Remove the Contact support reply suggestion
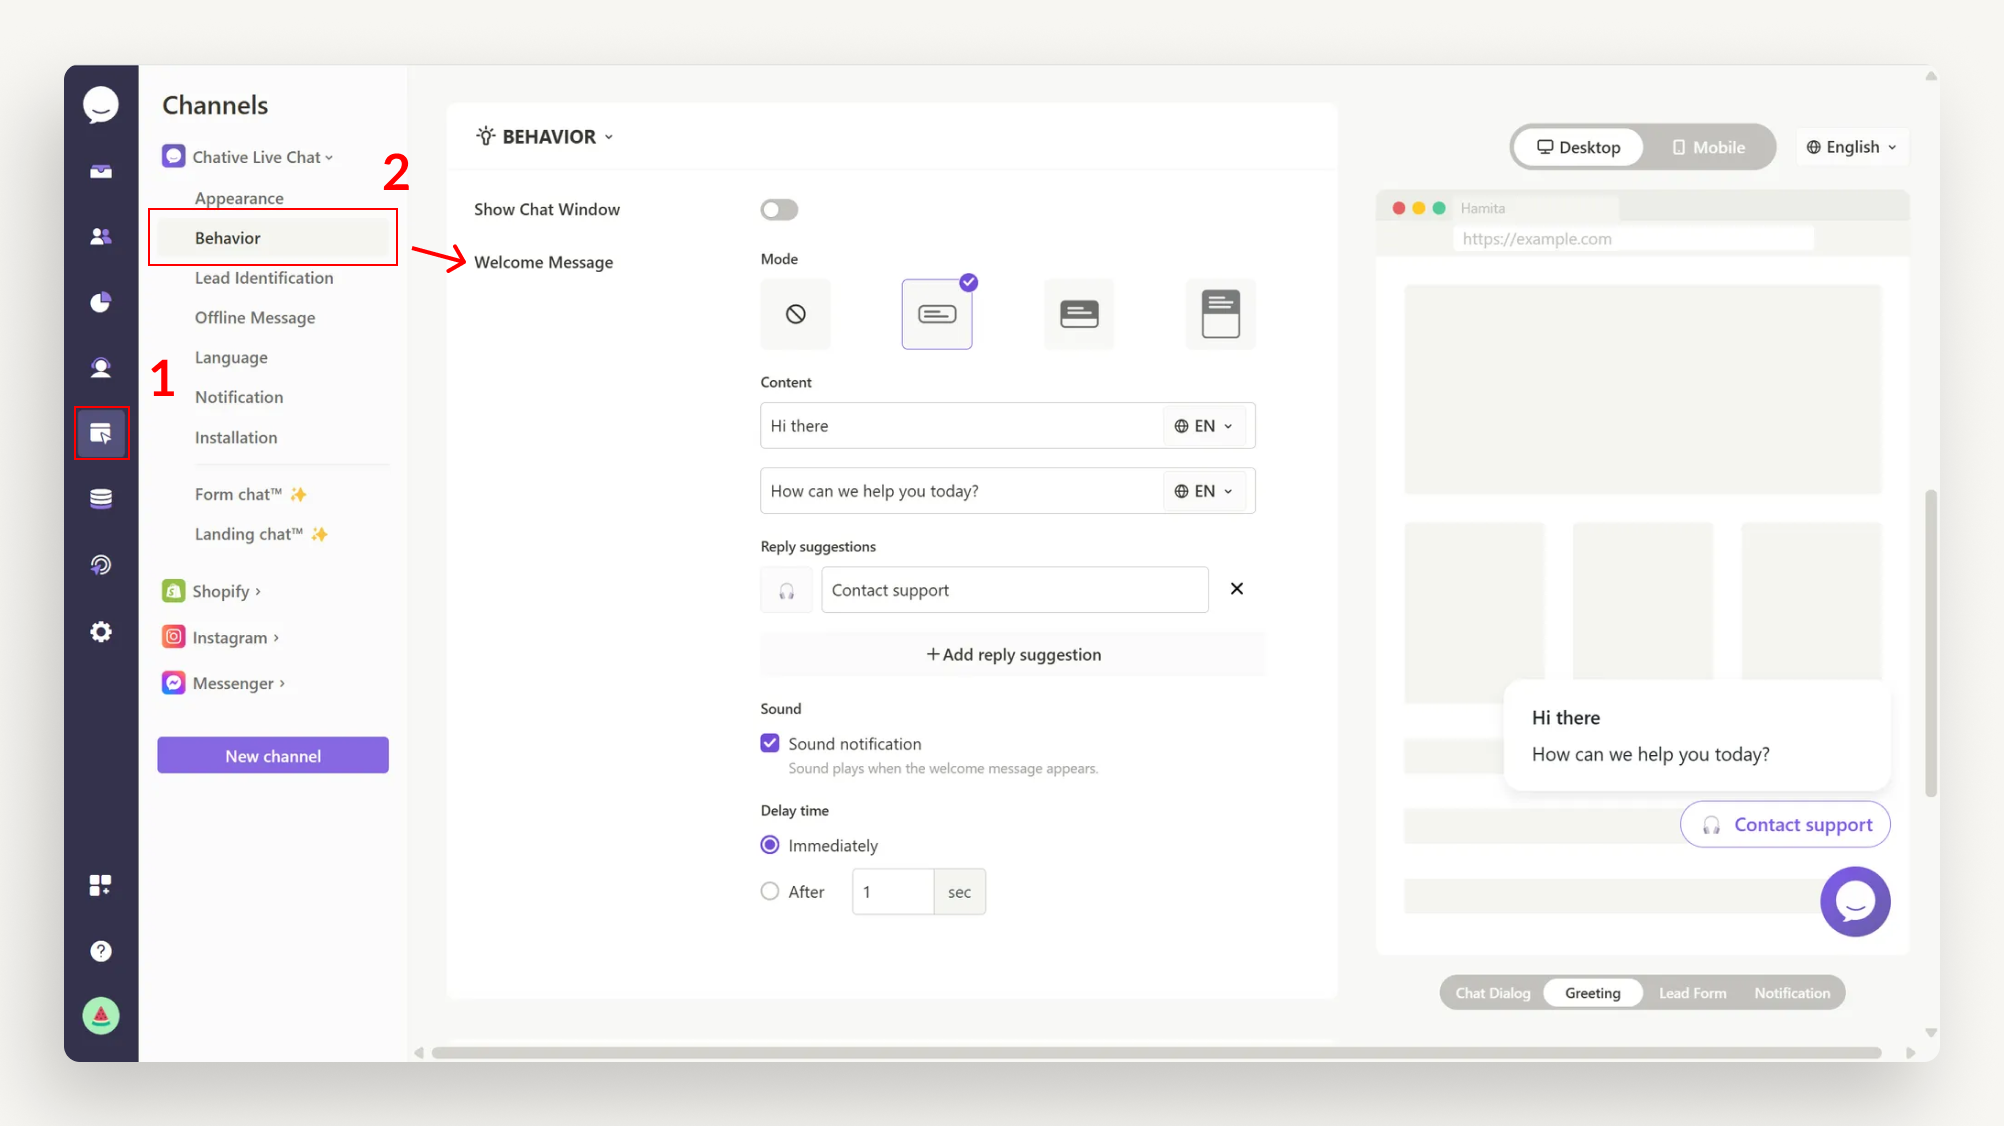2004x1126 pixels. coord(1237,589)
